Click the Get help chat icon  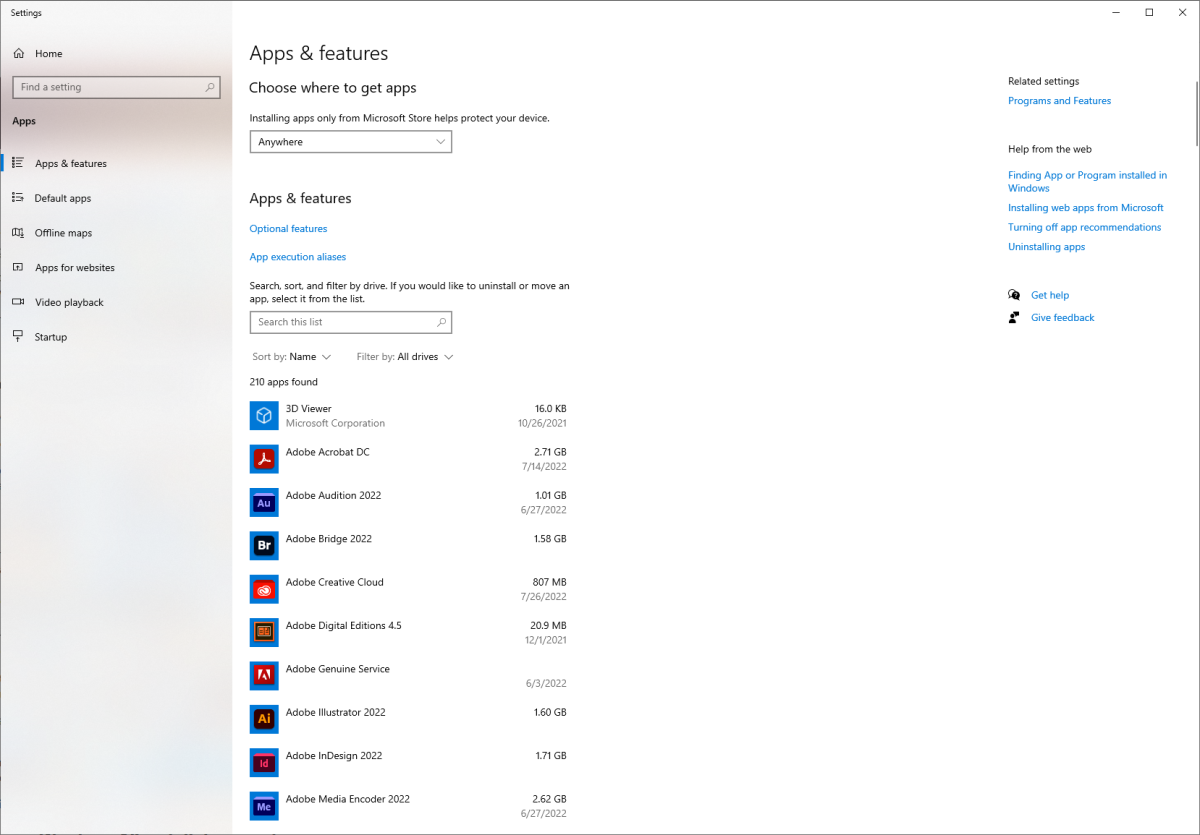(x=1014, y=295)
